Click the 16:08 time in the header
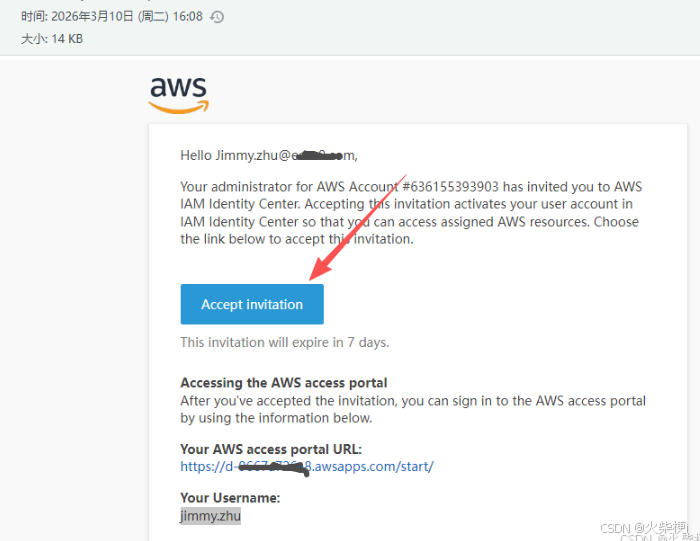 [188, 17]
